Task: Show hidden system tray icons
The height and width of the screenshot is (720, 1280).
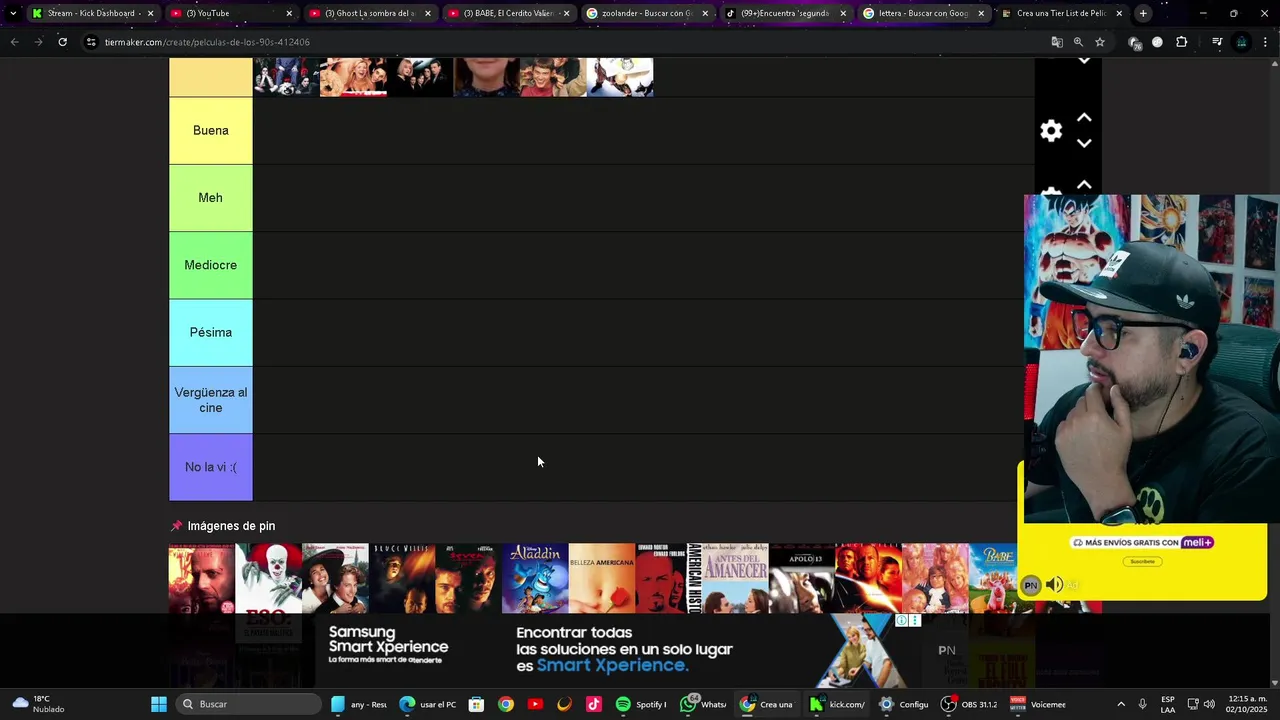Action: point(1121,704)
